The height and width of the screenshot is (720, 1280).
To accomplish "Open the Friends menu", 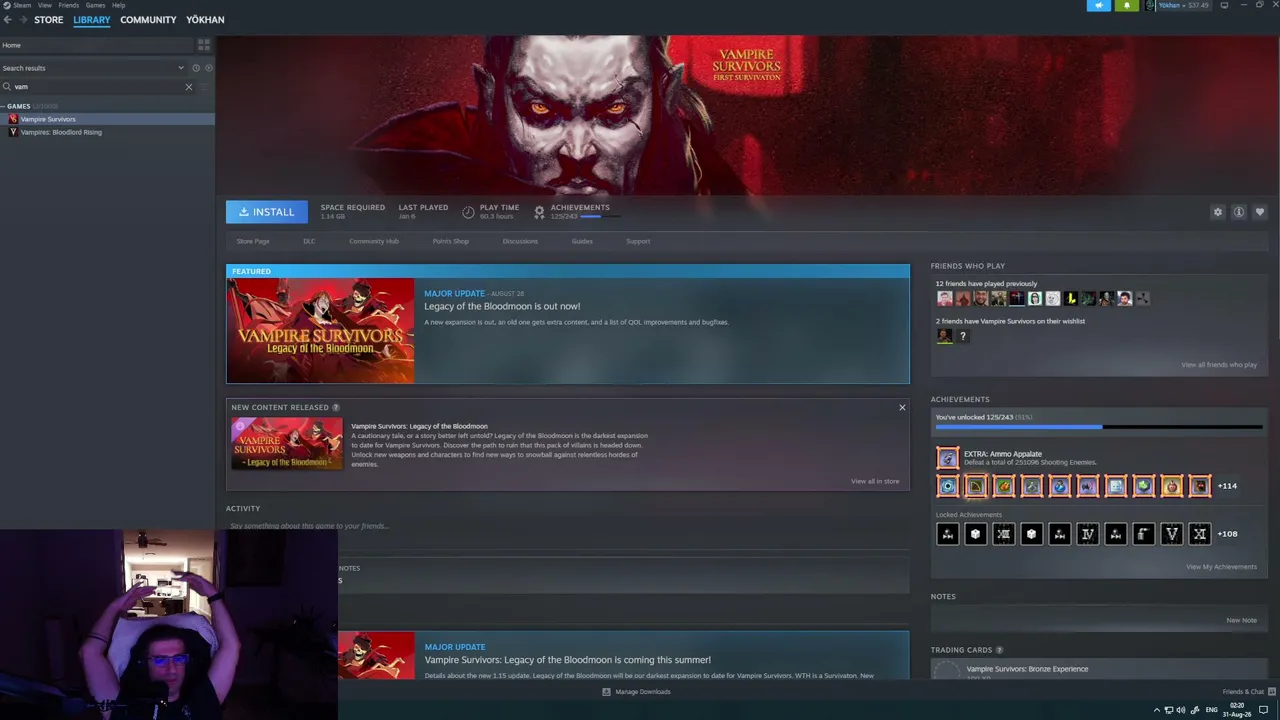I will [x=68, y=5].
